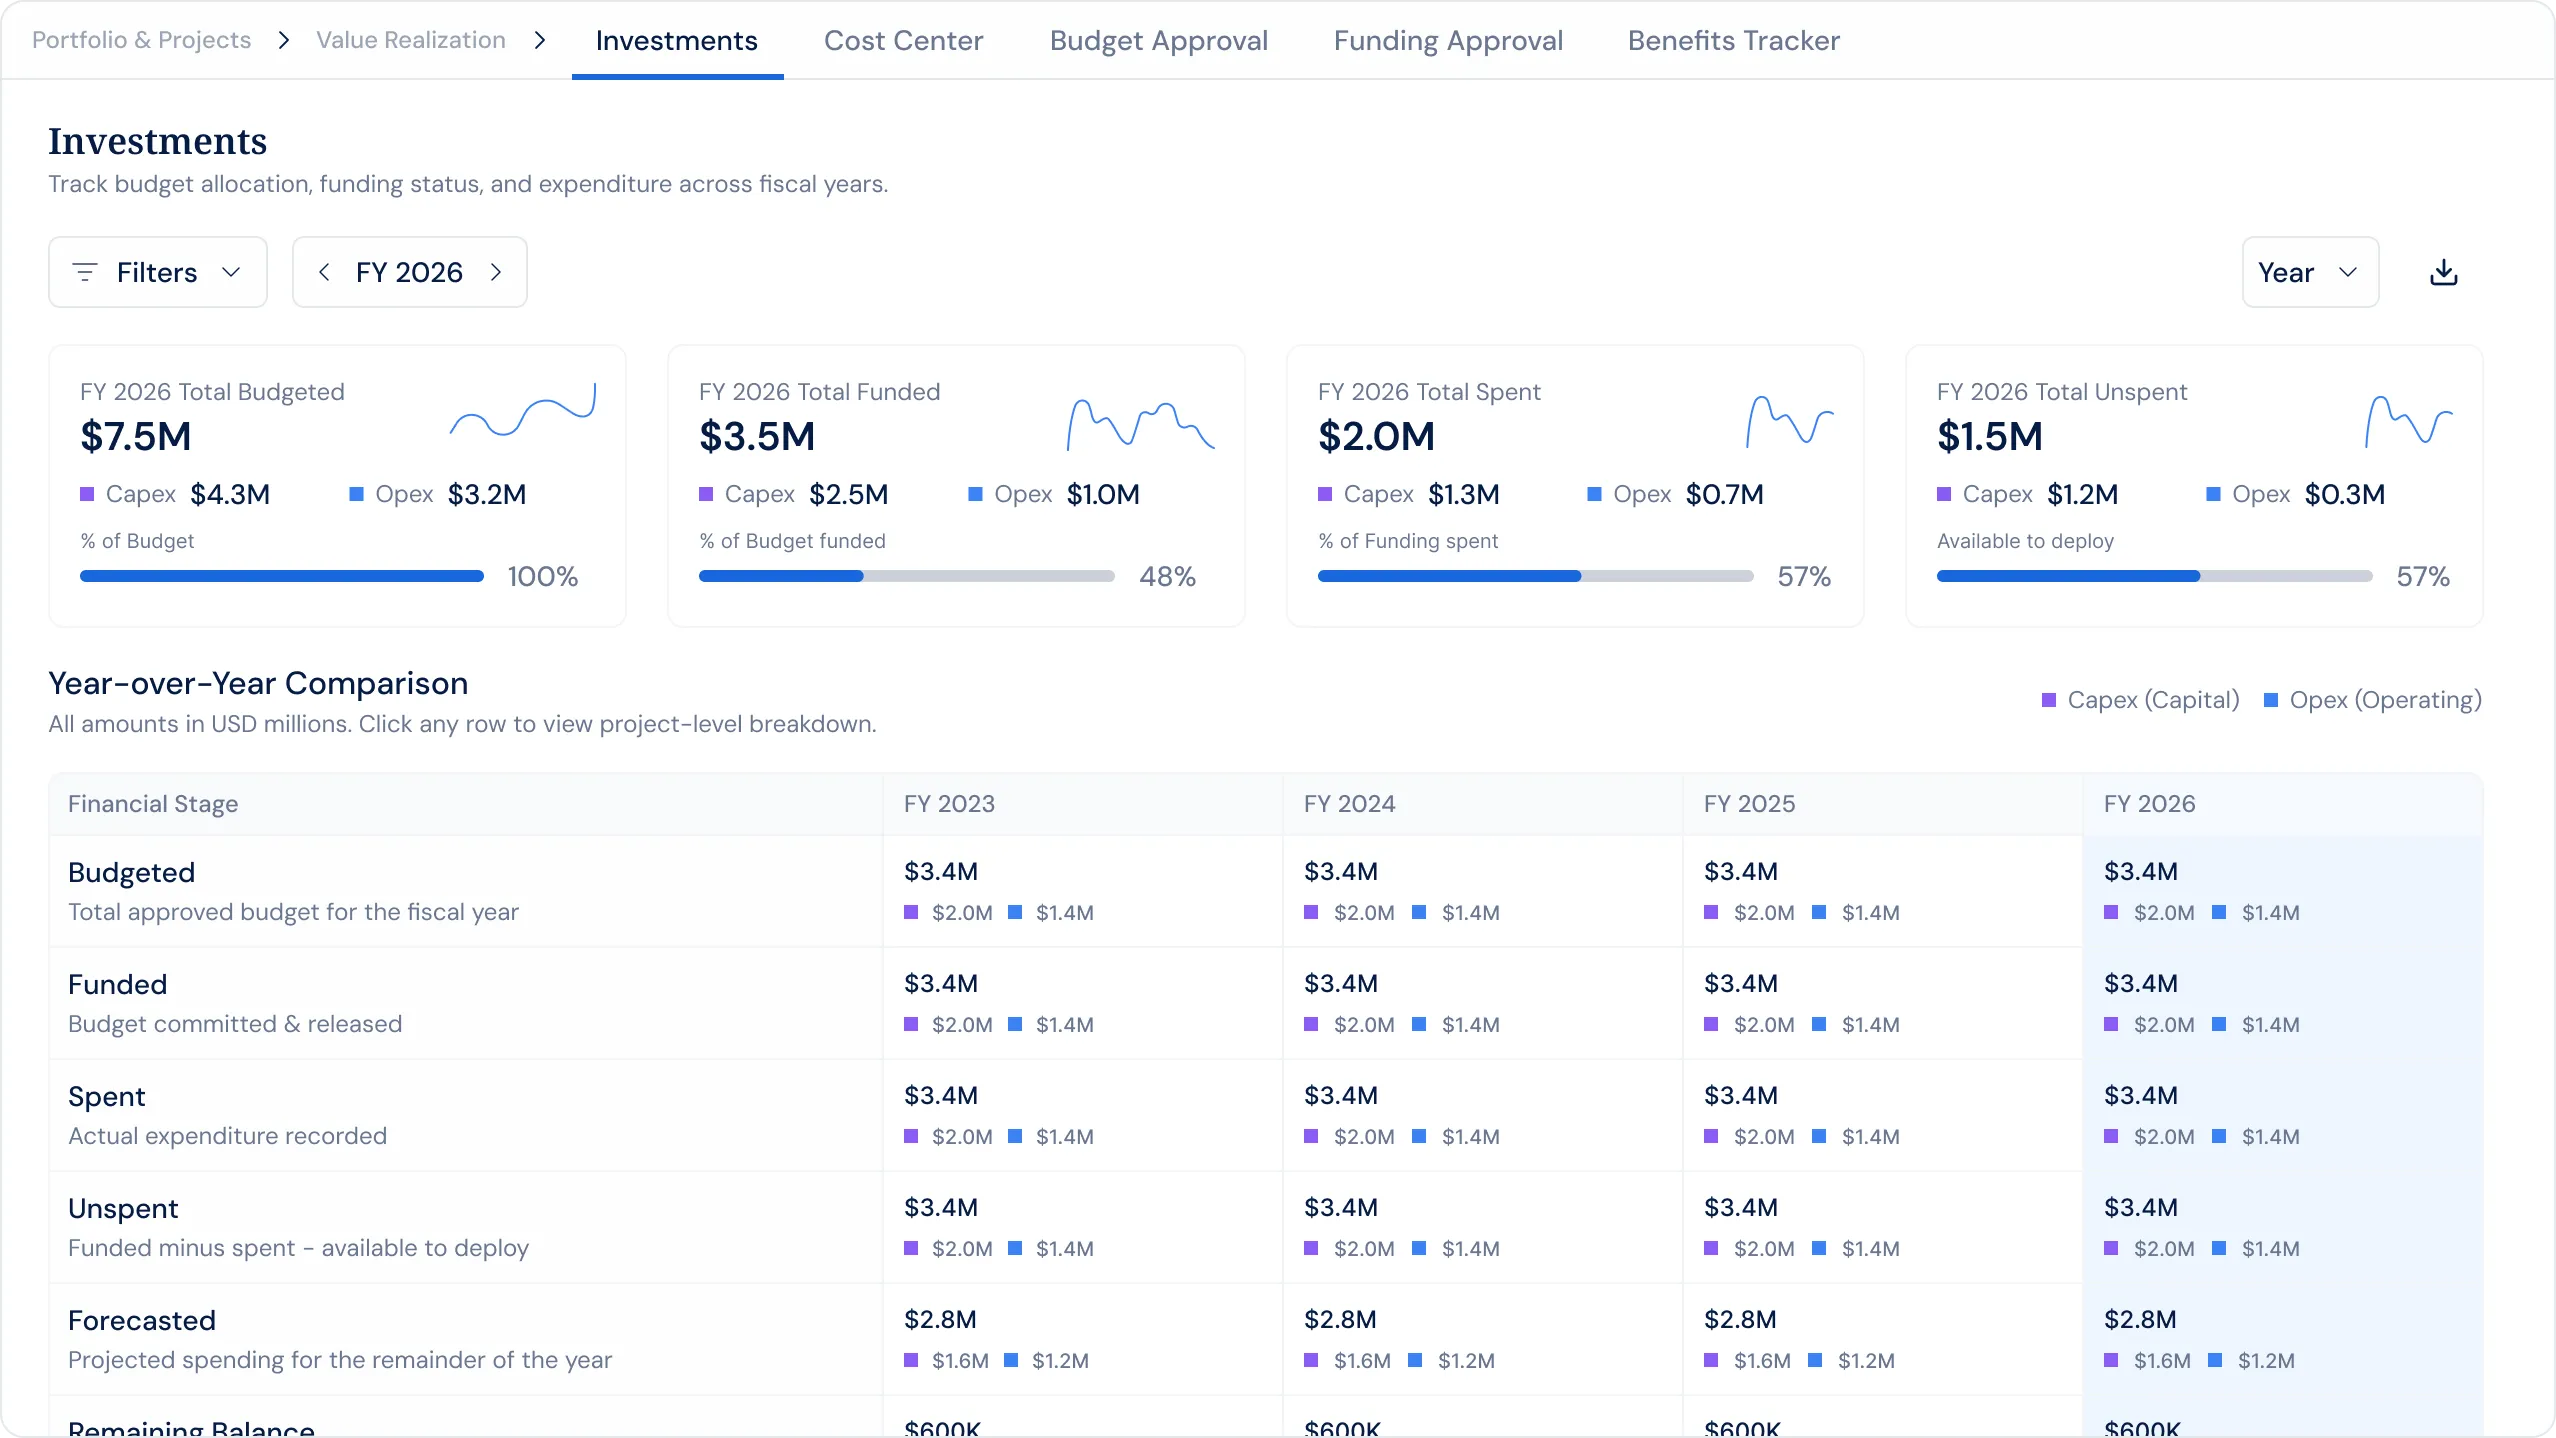Click the filter lines icon
Viewport: 2556px width, 1438px height.
[x=85, y=272]
